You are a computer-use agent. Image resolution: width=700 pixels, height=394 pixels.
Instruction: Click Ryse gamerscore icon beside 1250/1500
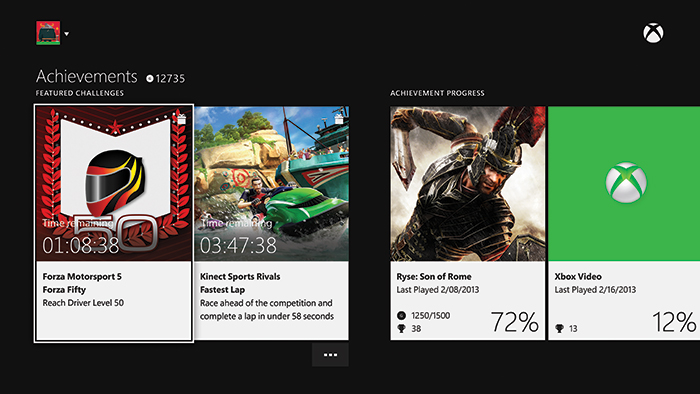(401, 315)
